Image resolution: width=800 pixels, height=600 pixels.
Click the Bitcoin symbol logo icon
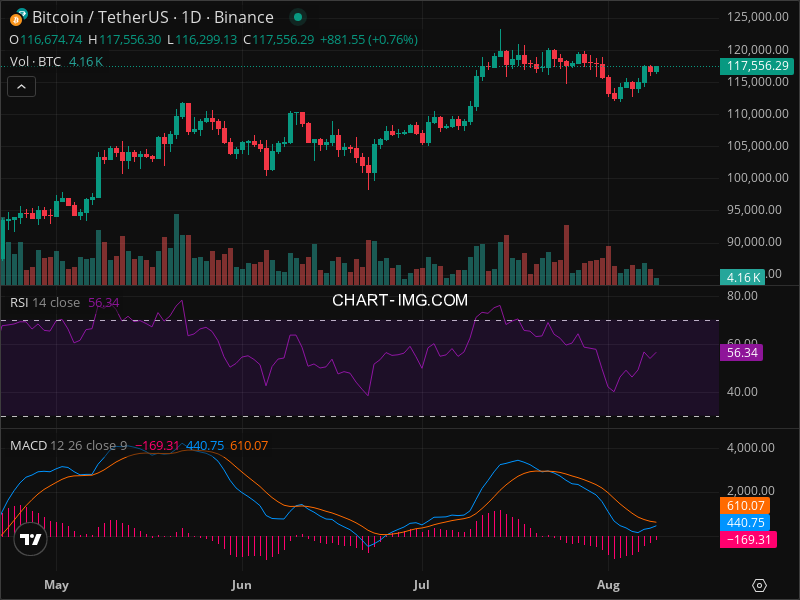click(19, 17)
